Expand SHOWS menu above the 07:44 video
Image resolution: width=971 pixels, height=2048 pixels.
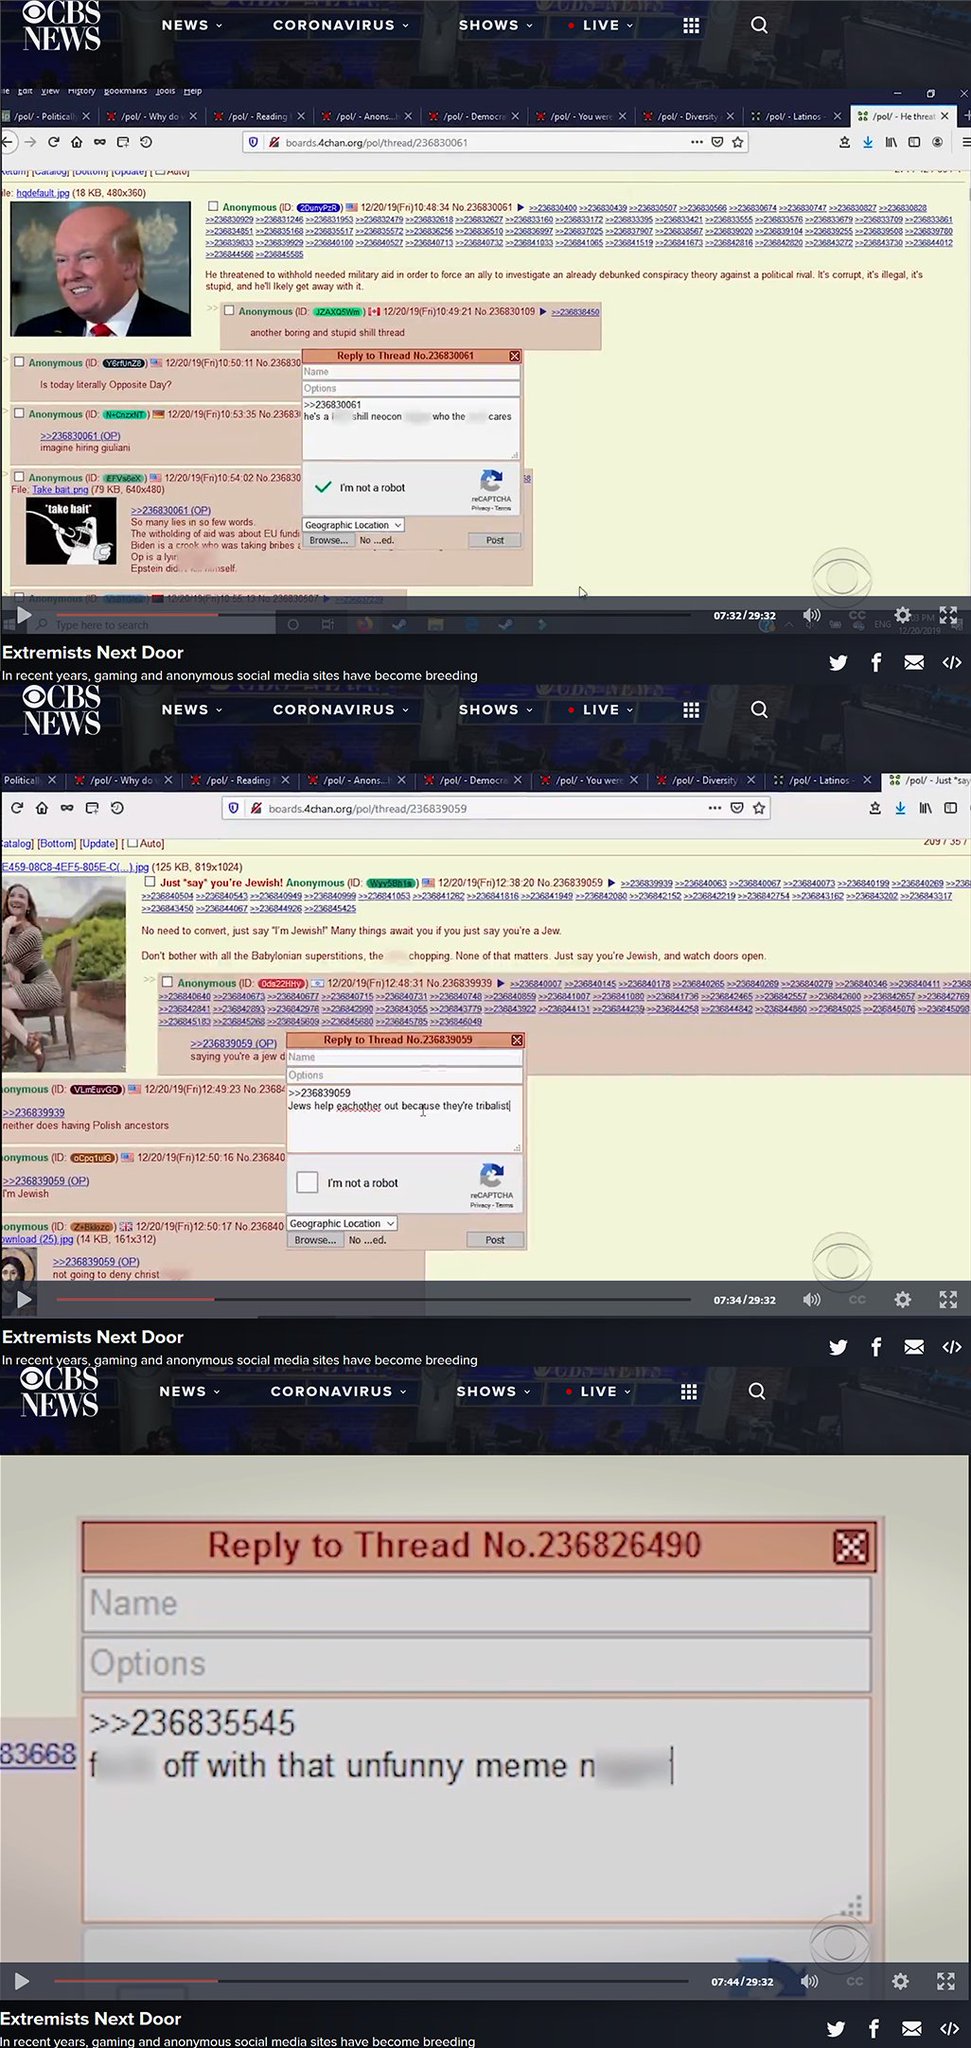(x=493, y=1391)
